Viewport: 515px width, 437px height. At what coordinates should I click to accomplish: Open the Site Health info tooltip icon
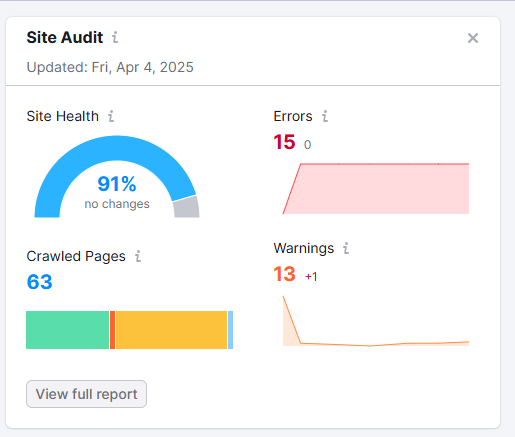click(111, 116)
